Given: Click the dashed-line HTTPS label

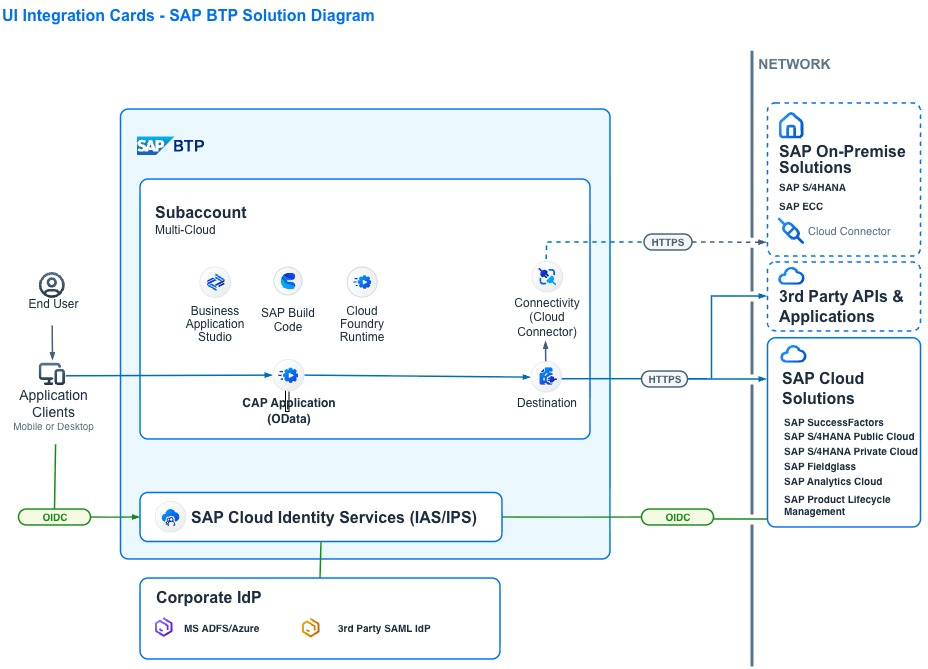Looking at the screenshot, I should coord(667,242).
